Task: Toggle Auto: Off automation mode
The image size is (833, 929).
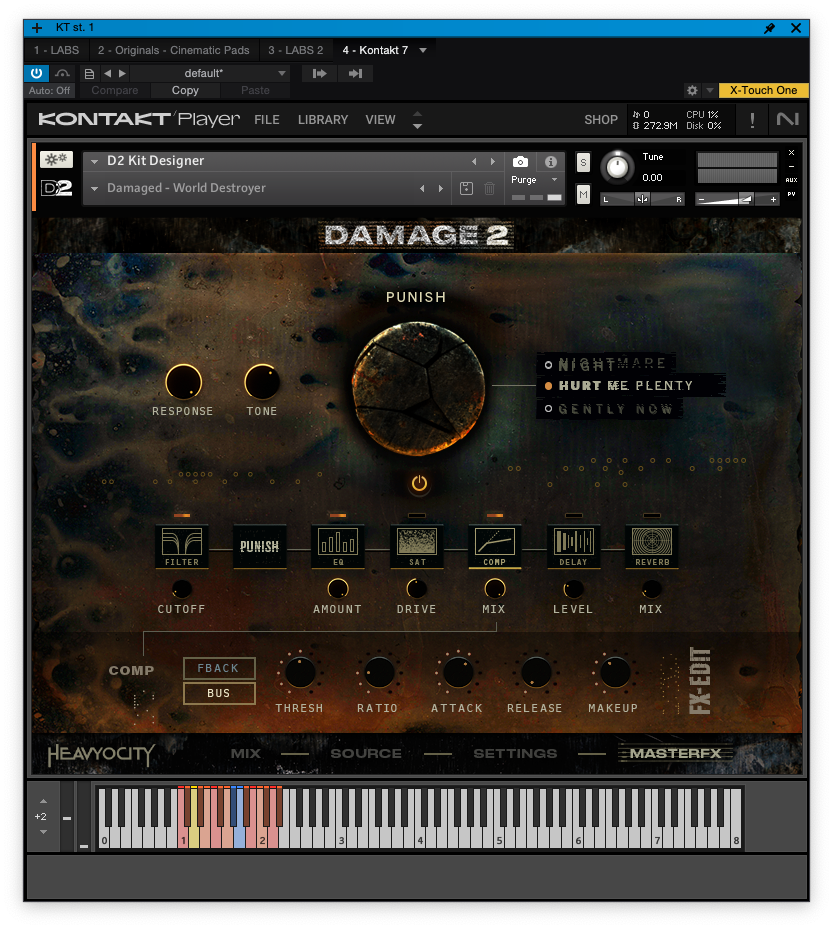Action: click(x=50, y=91)
